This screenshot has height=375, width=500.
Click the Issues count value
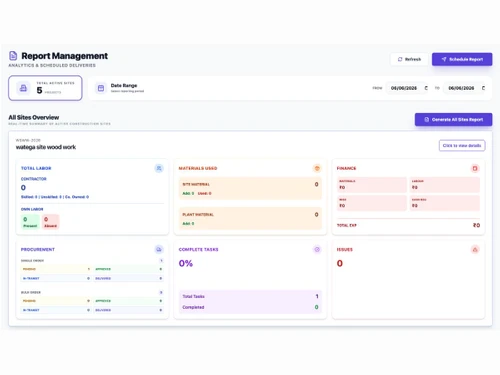point(340,263)
